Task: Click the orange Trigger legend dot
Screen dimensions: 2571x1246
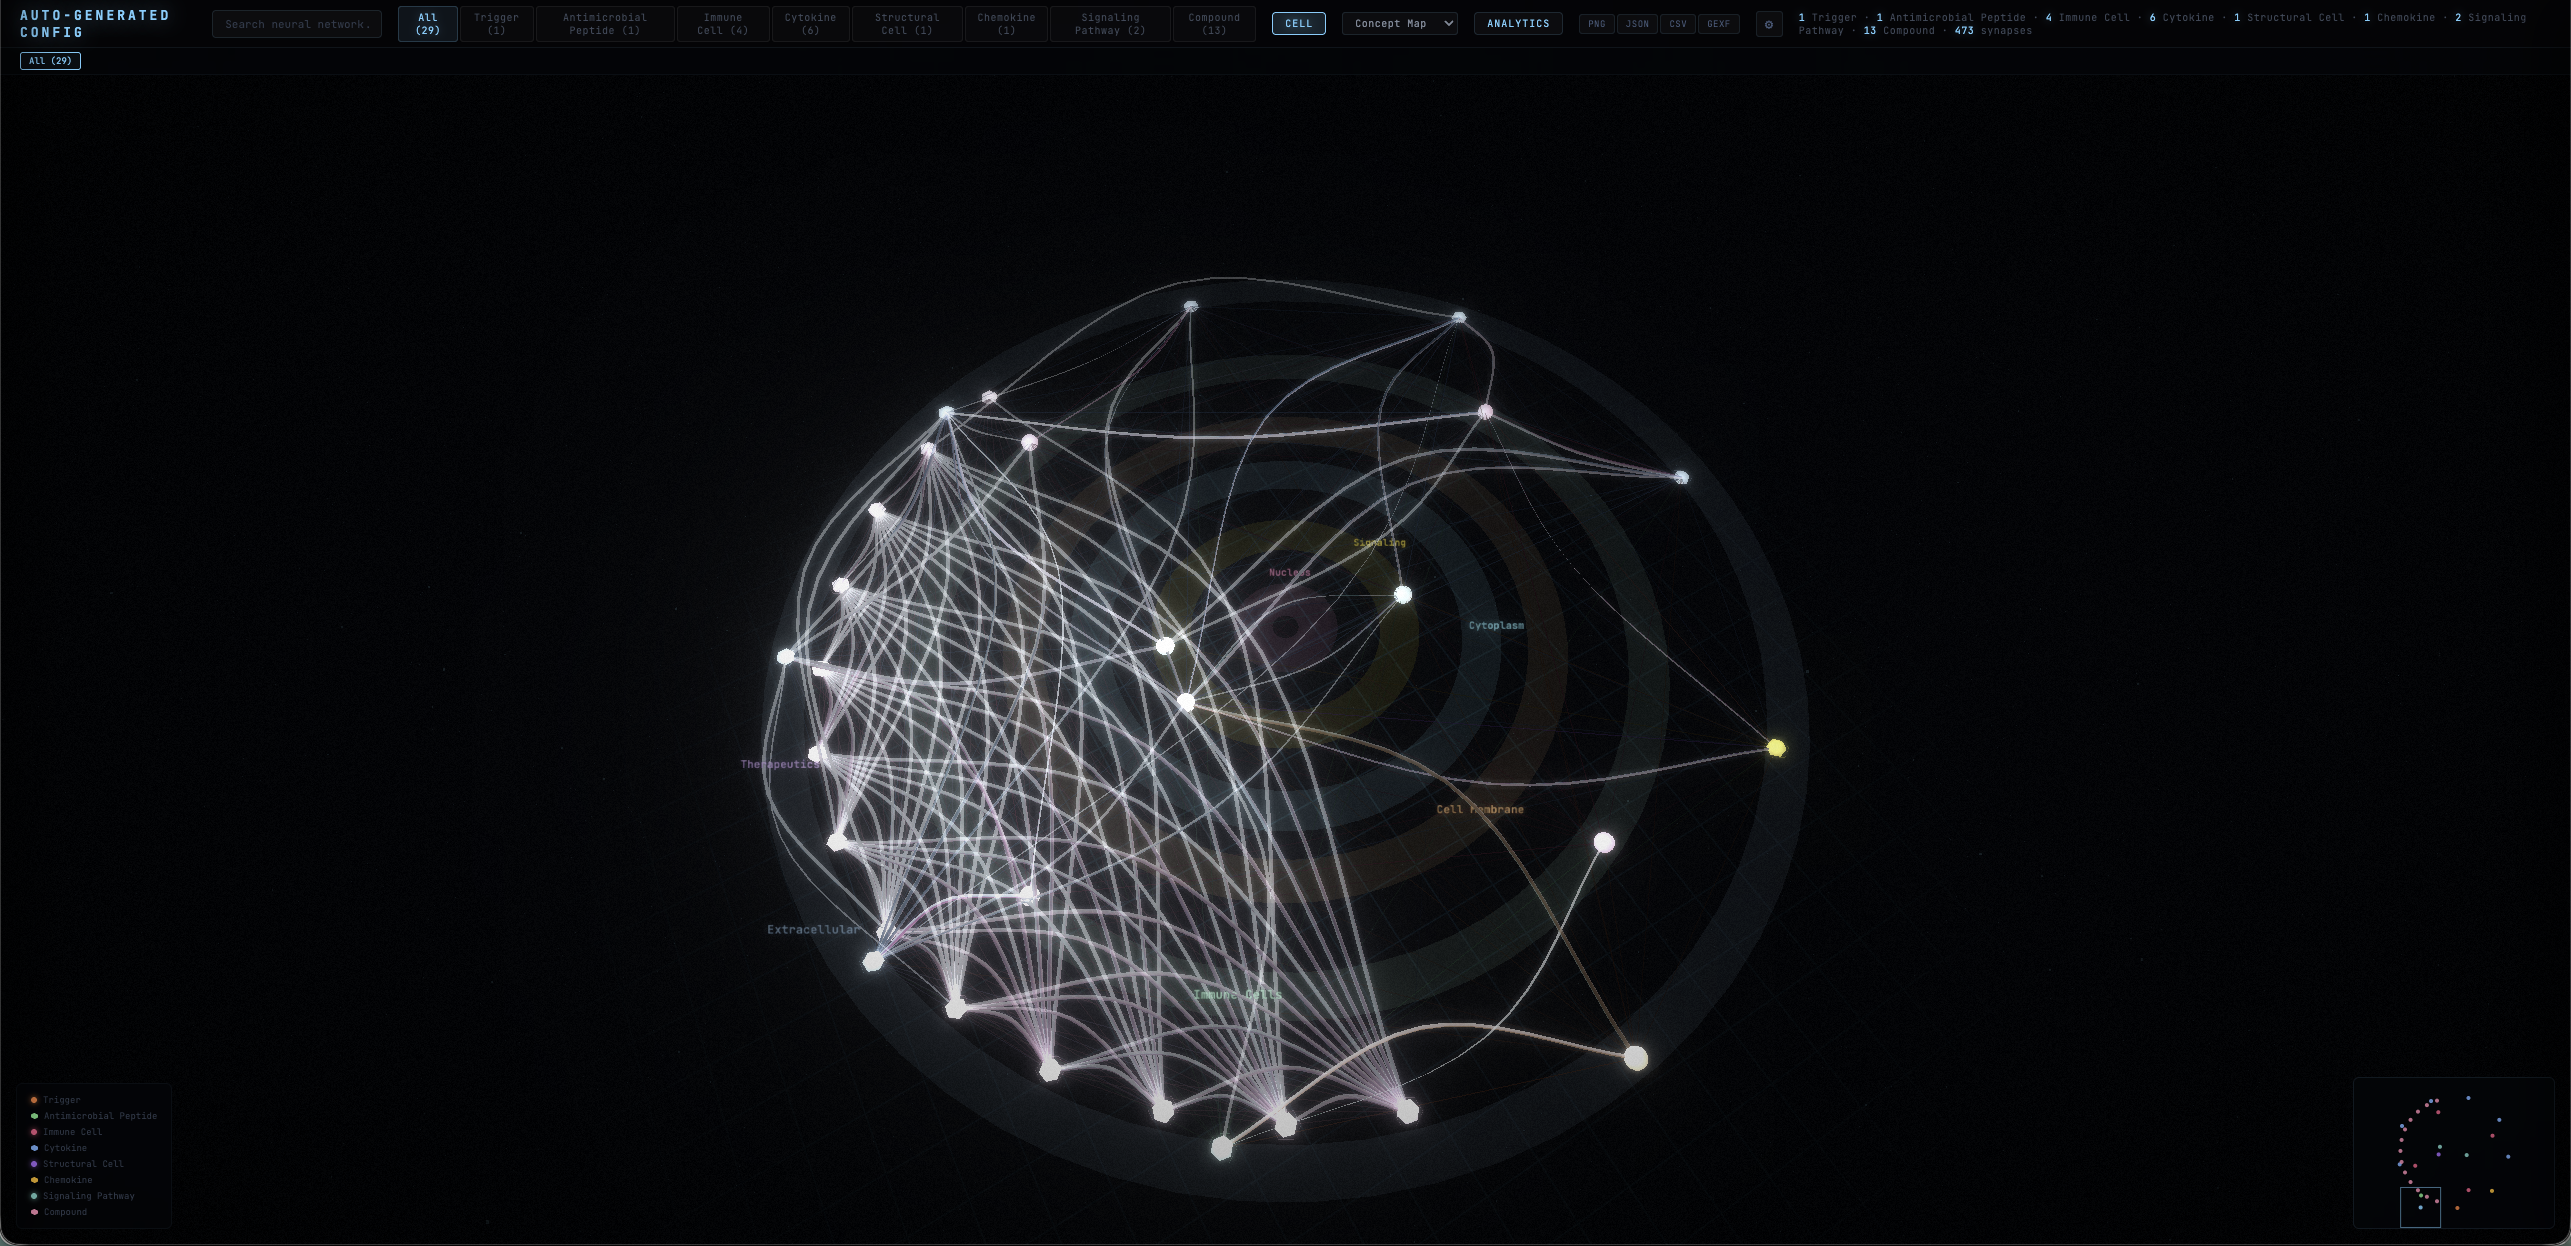Action: (x=34, y=1100)
